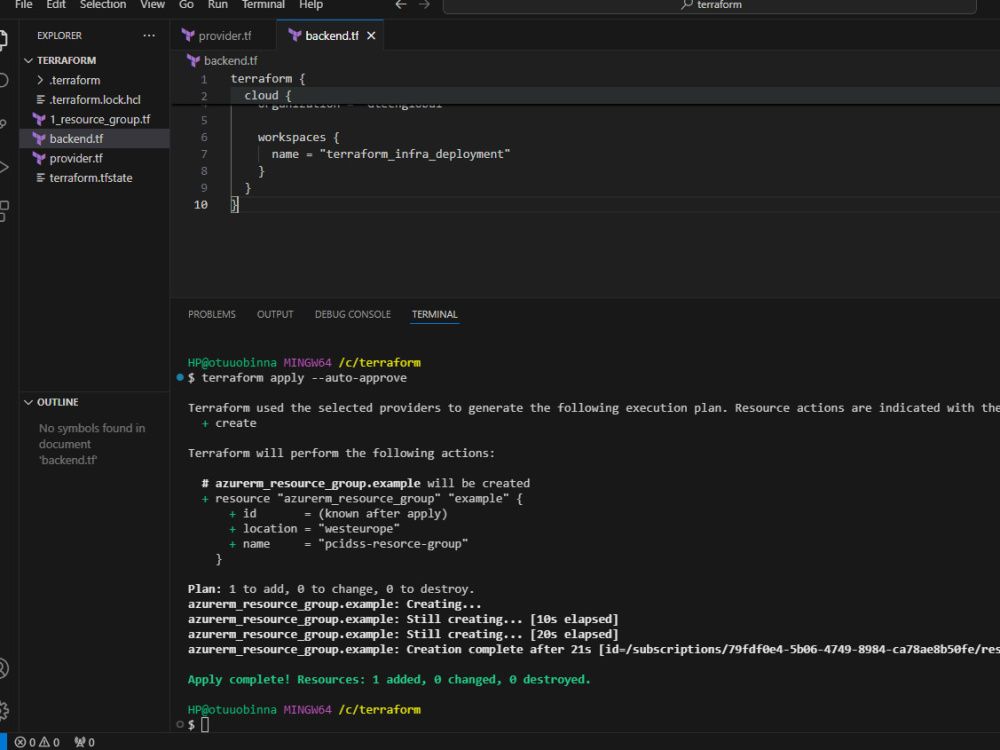The image size is (1000, 750).
Task: Click the warnings triangle in the status bar
Action: point(45,742)
